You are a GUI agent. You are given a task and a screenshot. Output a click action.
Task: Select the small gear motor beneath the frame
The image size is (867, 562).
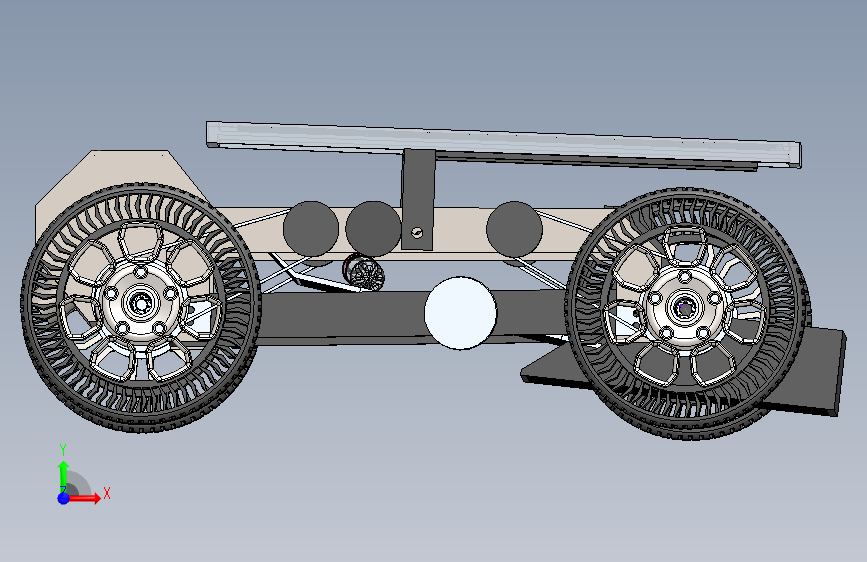(363, 272)
